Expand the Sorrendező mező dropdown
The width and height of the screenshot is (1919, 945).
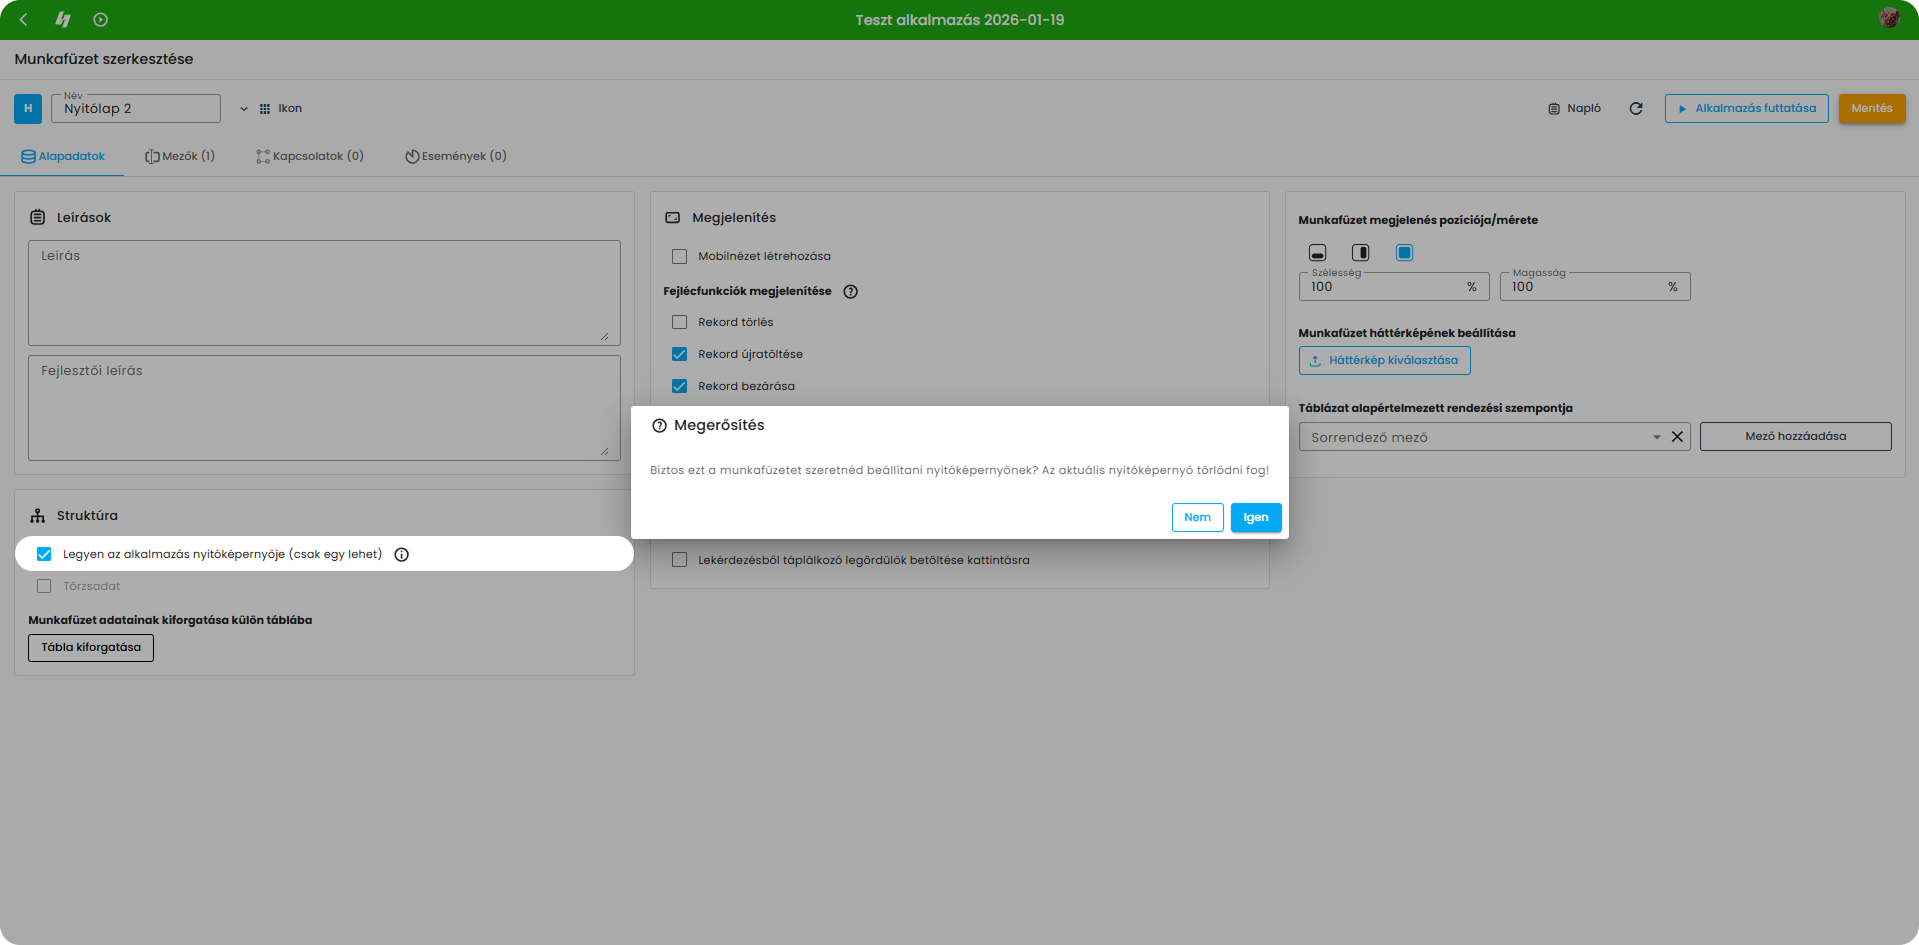tap(1656, 437)
